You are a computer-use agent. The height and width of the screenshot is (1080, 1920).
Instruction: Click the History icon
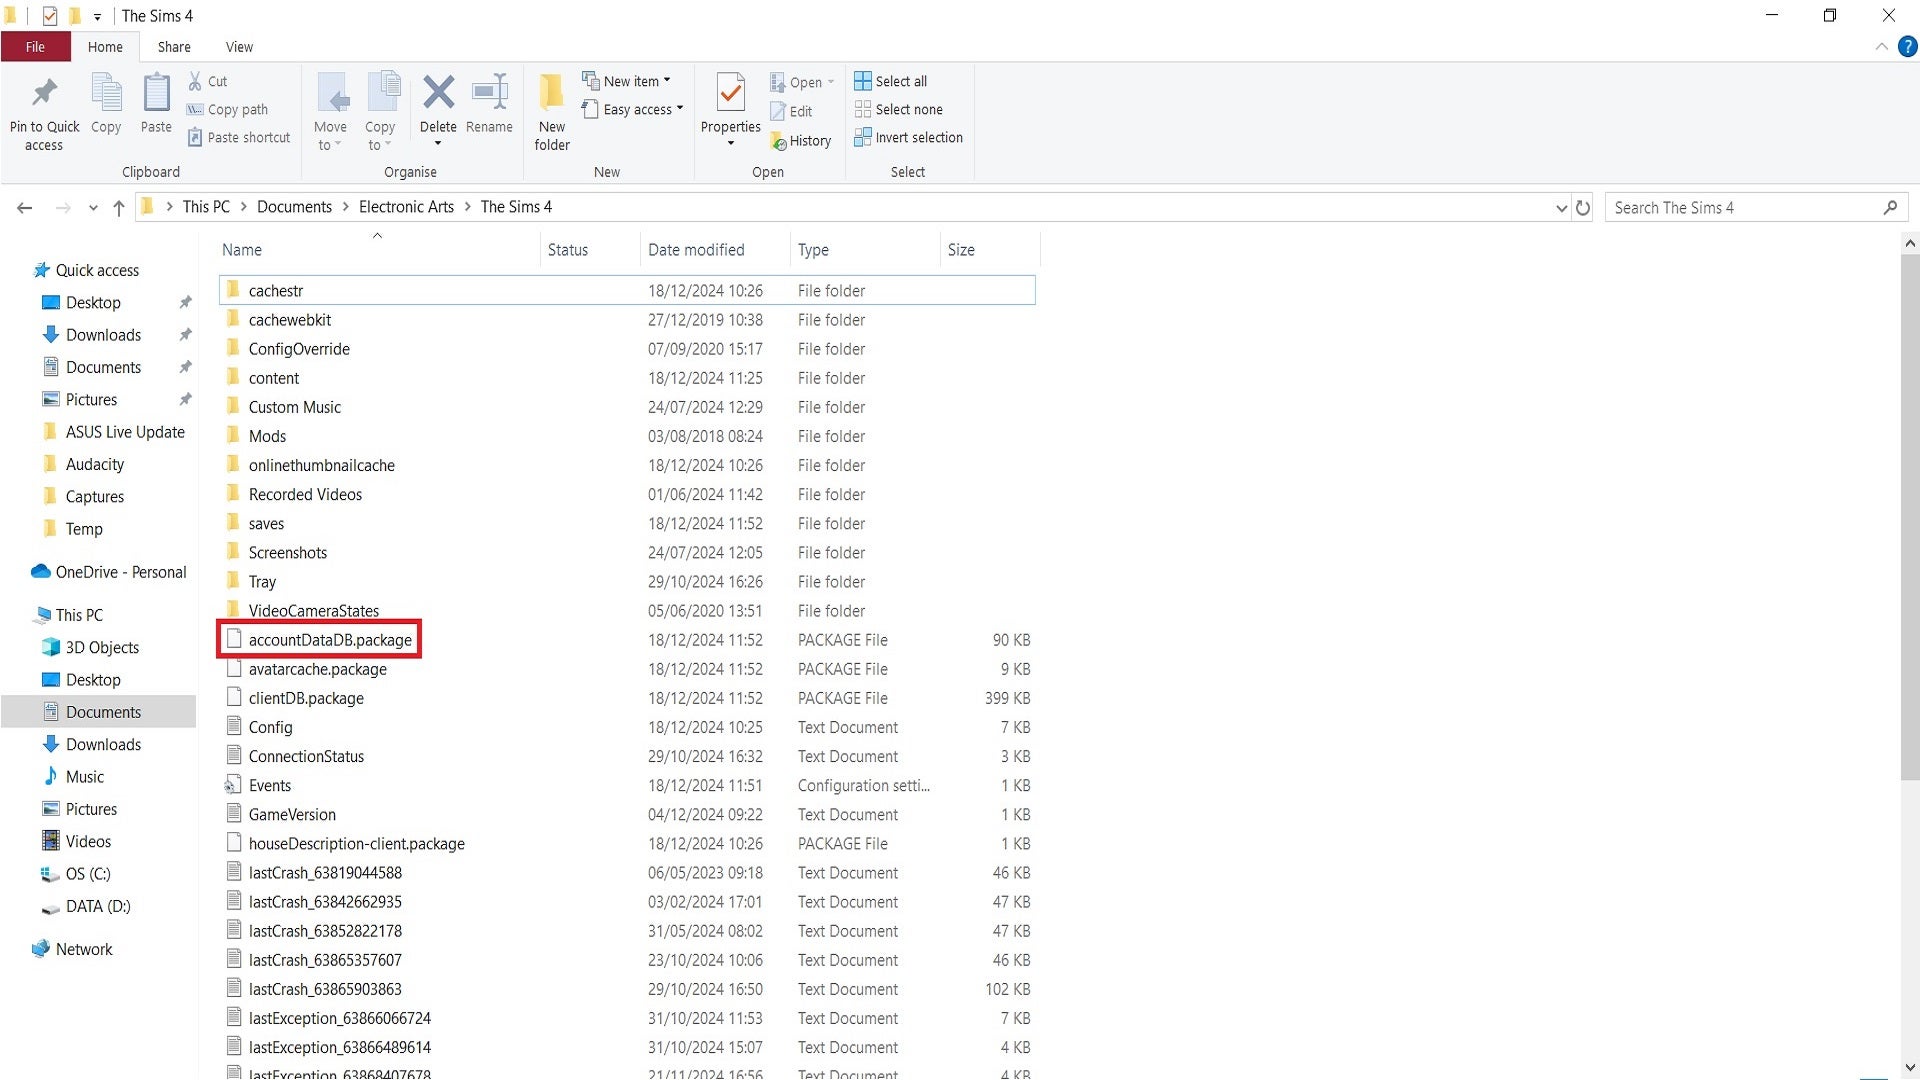(x=801, y=140)
